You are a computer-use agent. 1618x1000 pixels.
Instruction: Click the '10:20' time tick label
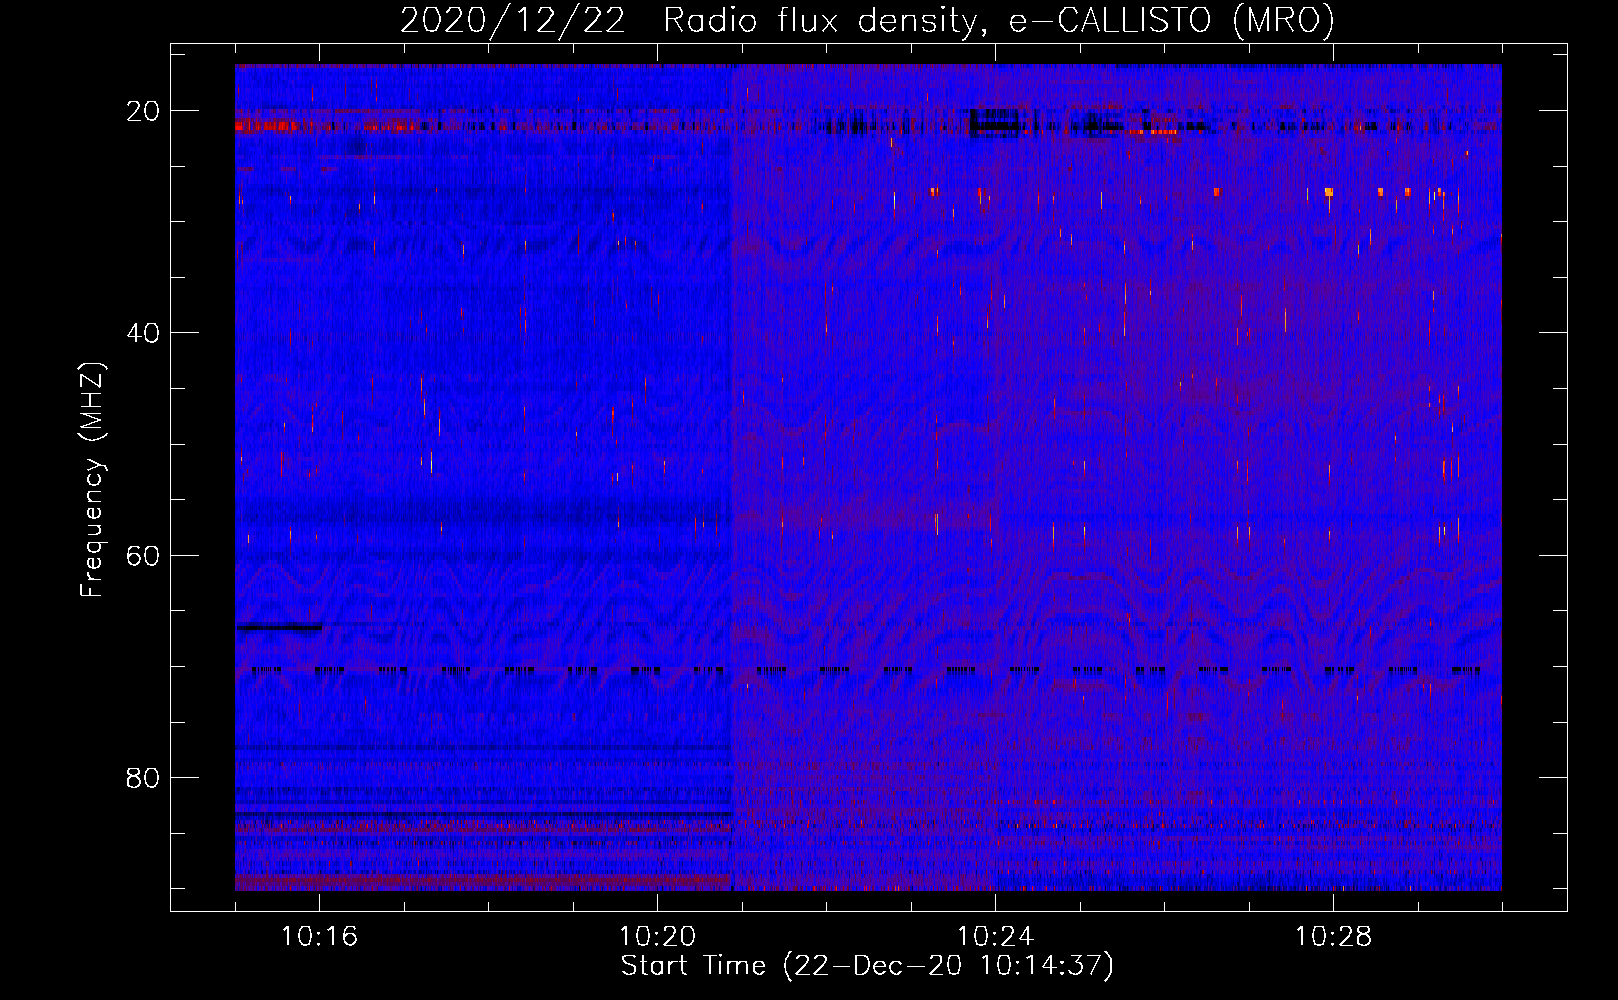click(657, 937)
